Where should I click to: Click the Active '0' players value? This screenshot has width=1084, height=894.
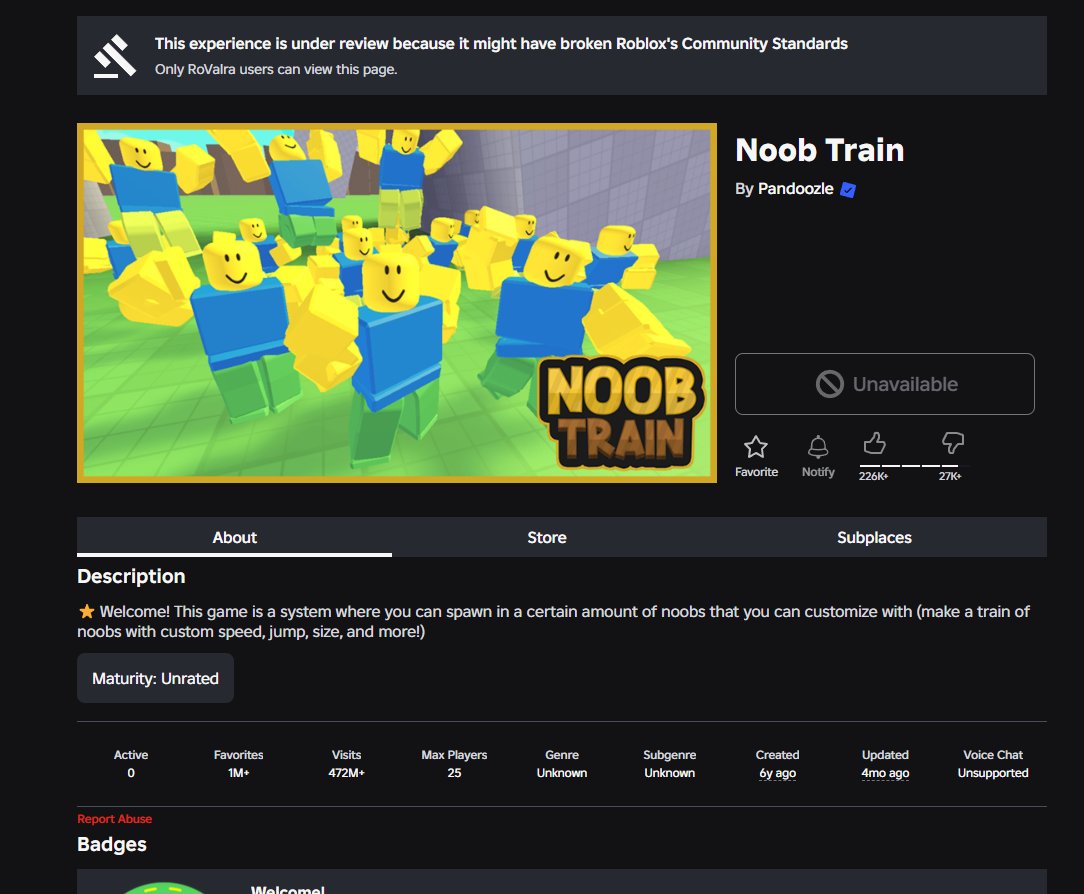click(131, 773)
